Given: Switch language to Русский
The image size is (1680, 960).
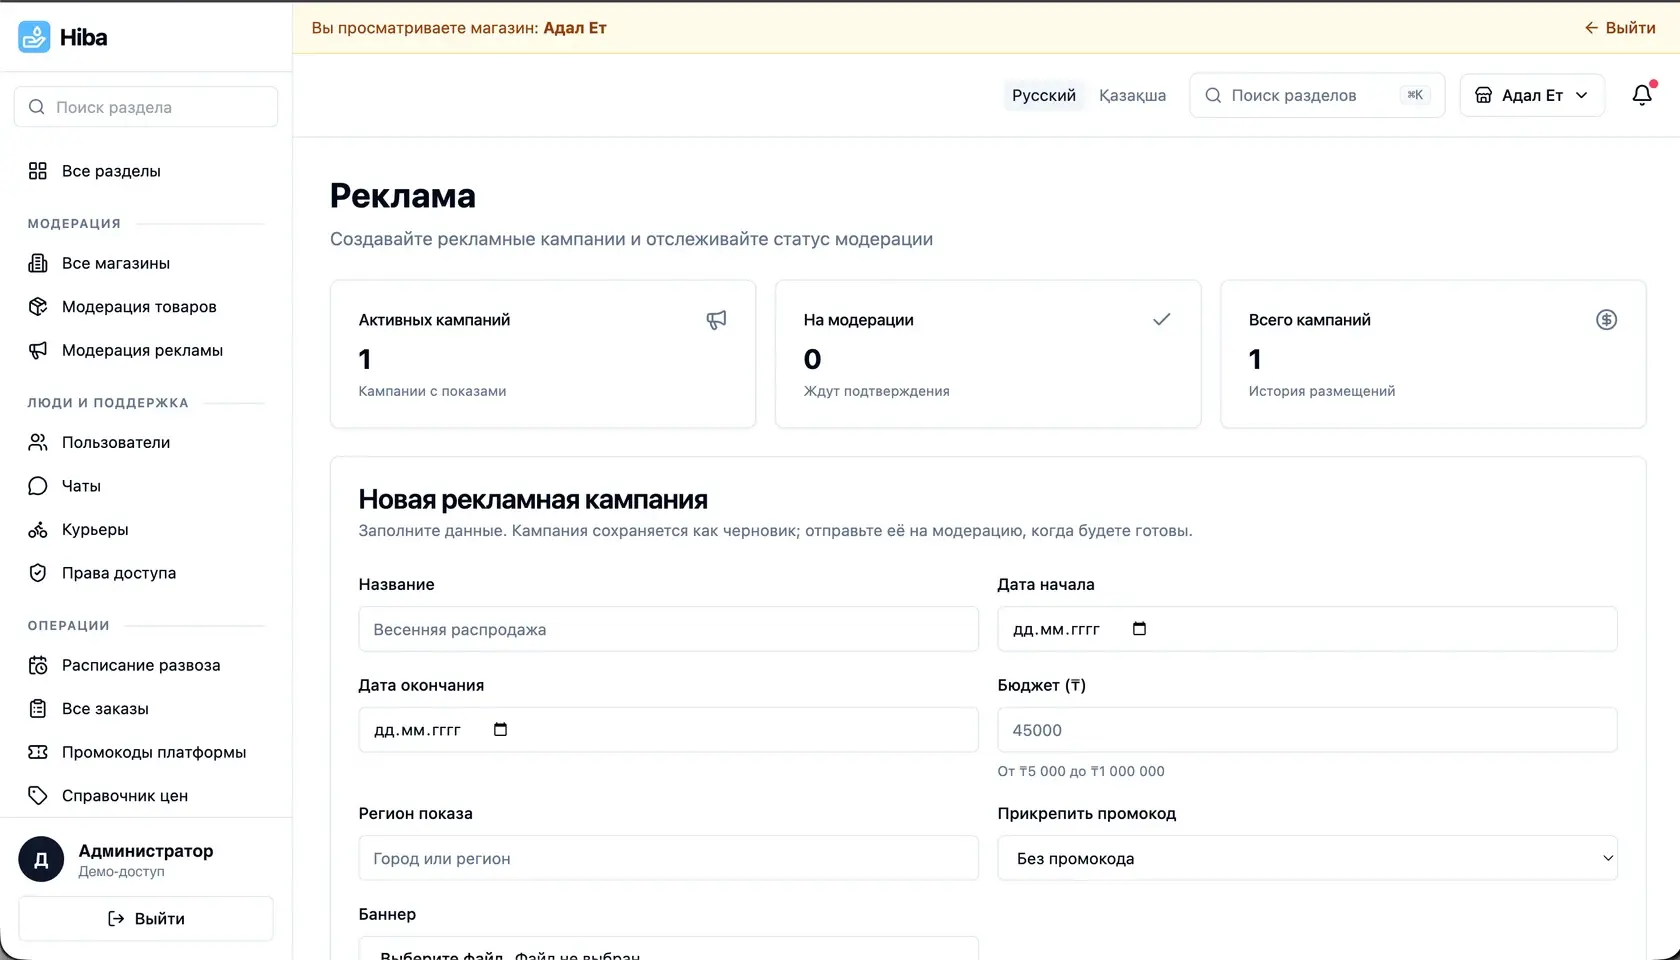Looking at the screenshot, I should [x=1043, y=95].
